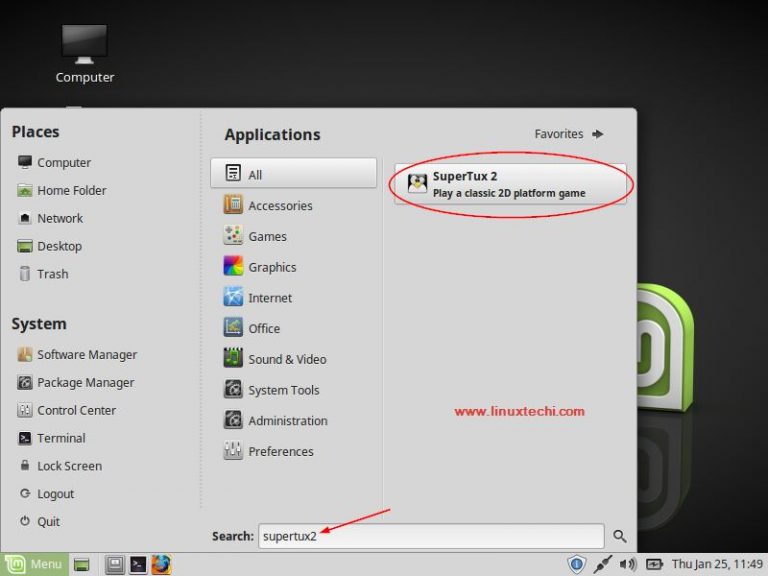Screen dimensions: 768x576
Task: Click the Games category icon
Action: [x=233, y=236]
